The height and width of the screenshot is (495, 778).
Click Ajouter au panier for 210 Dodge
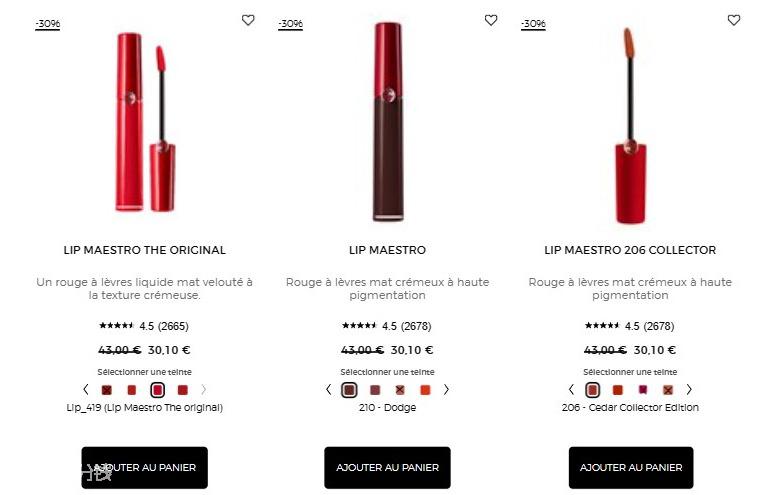[x=388, y=468]
